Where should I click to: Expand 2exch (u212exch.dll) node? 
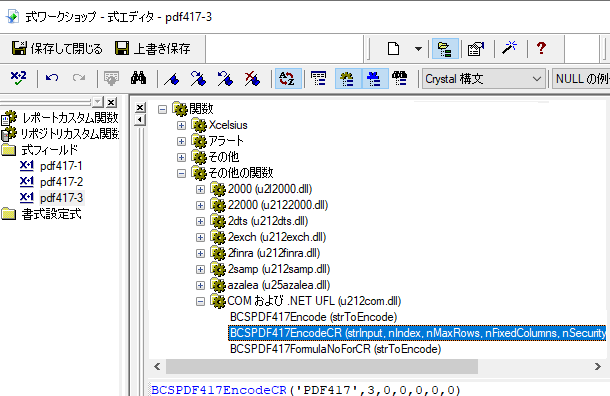200,237
